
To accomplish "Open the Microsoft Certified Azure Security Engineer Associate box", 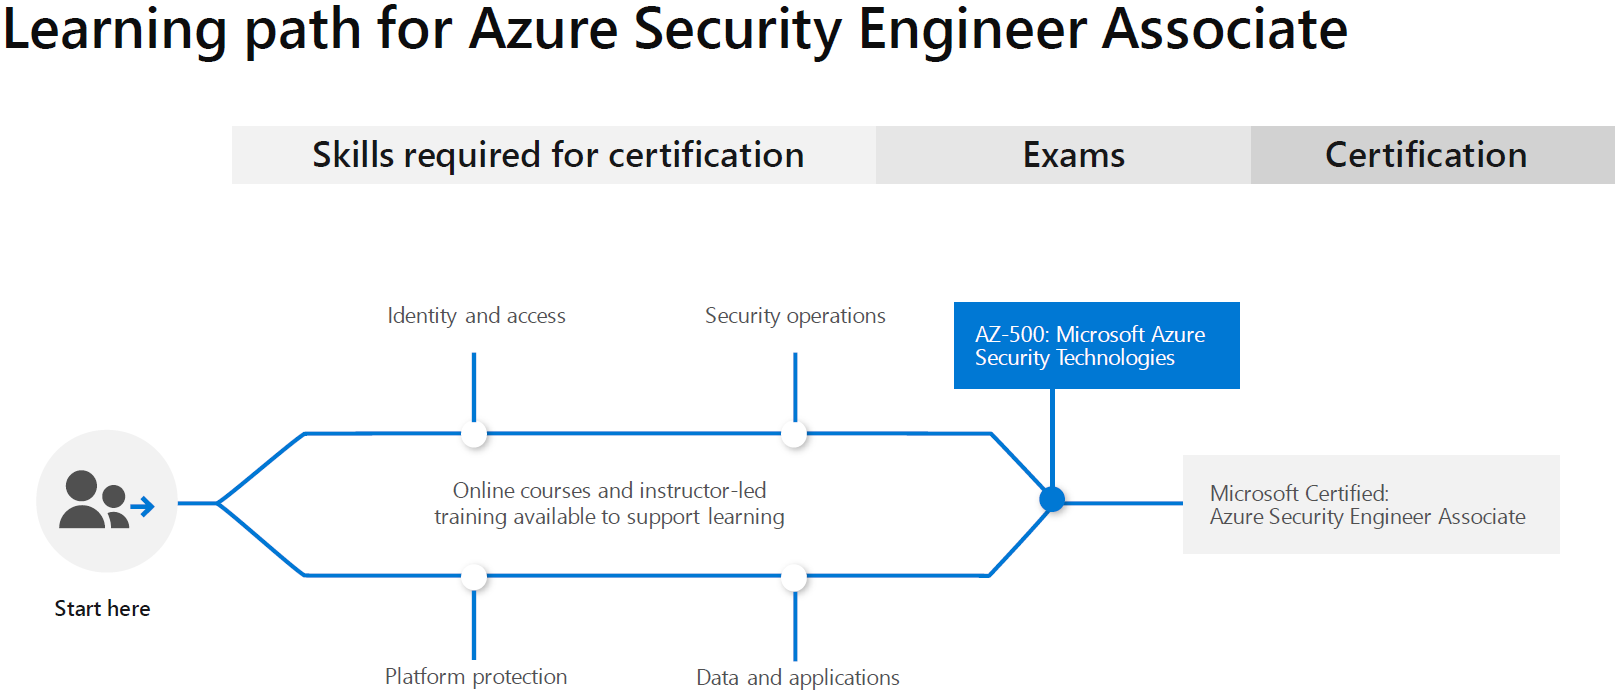I will pos(1370,505).
